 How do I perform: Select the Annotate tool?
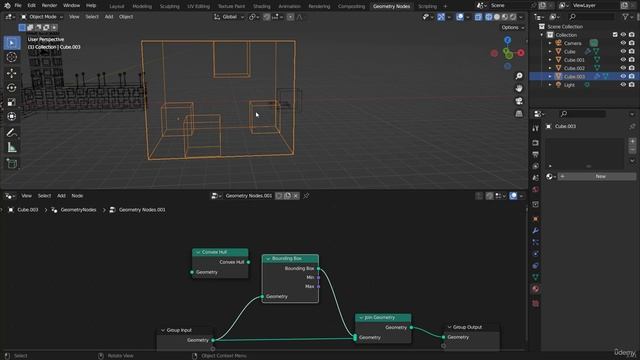click(x=12, y=133)
